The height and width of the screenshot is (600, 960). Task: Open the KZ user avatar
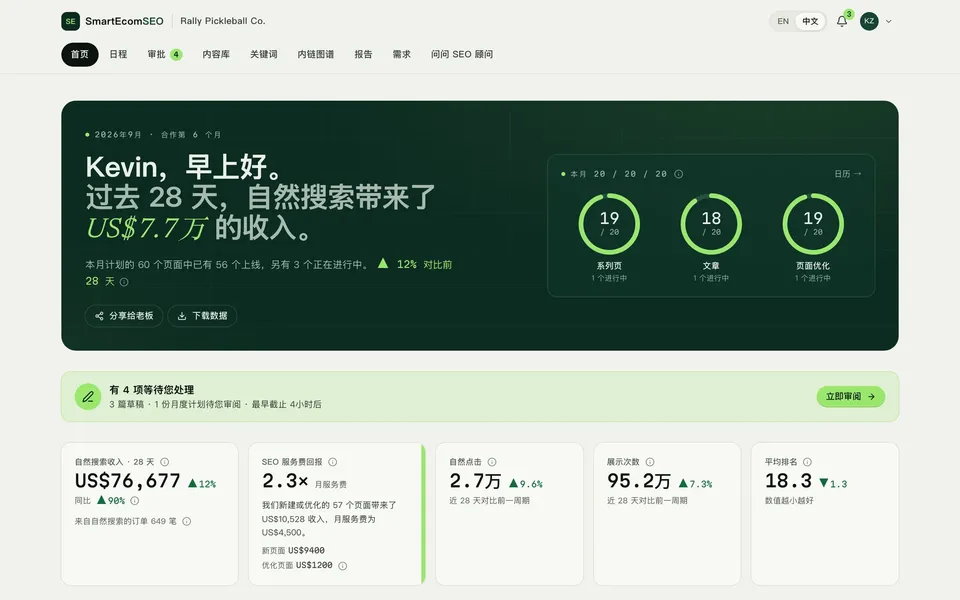869,21
